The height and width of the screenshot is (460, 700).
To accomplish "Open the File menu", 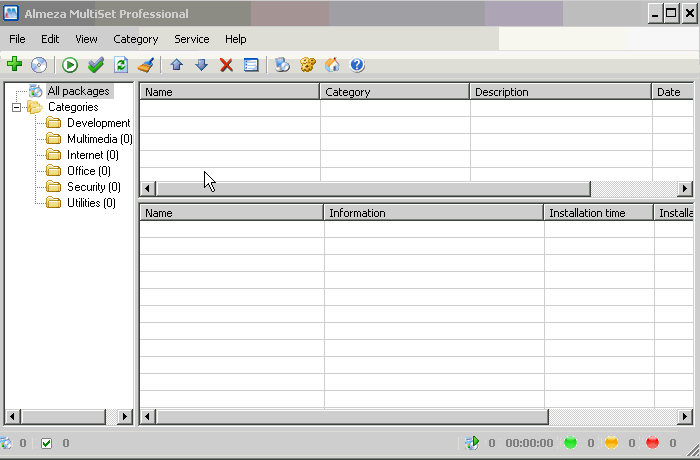I will [17, 39].
